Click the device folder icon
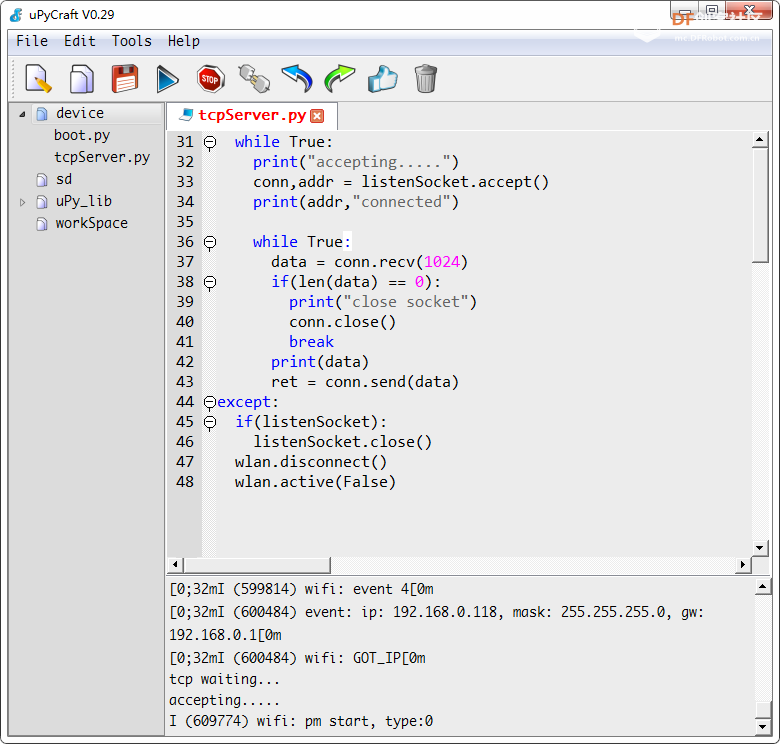Image resolution: width=780 pixels, height=744 pixels. coord(42,114)
